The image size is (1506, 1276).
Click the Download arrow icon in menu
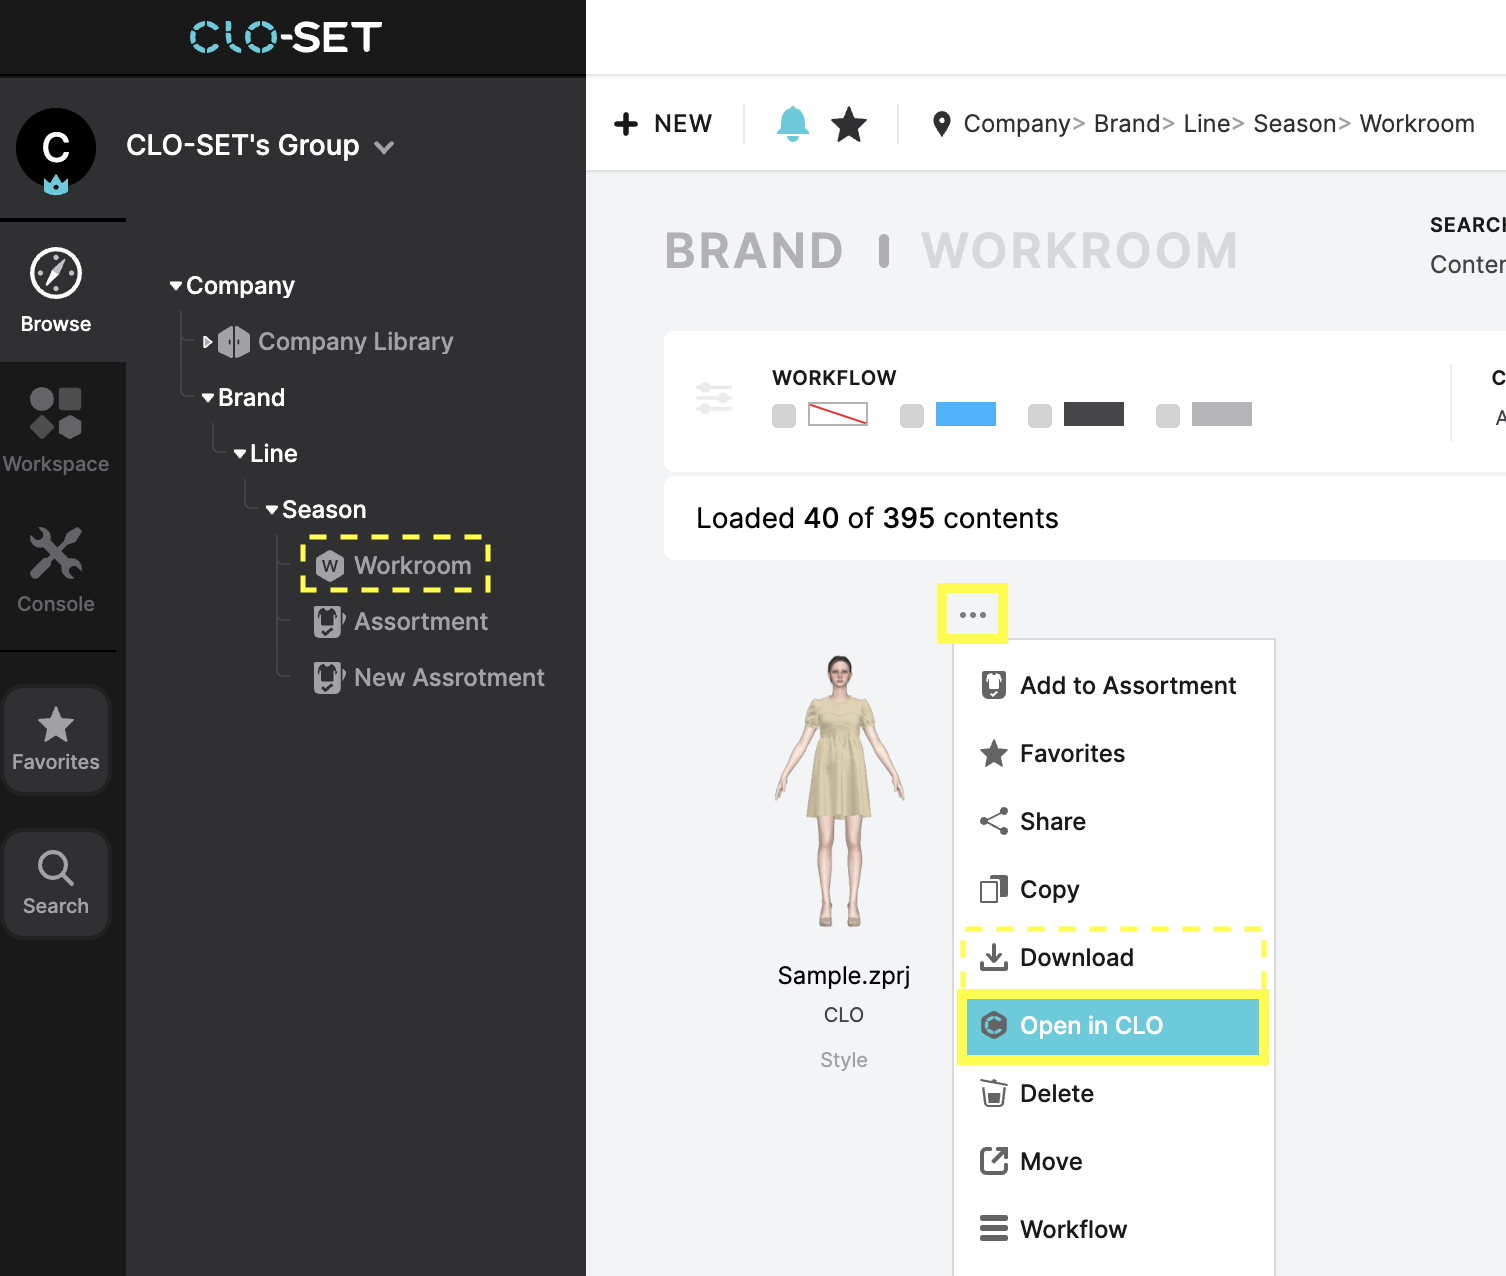click(x=994, y=957)
